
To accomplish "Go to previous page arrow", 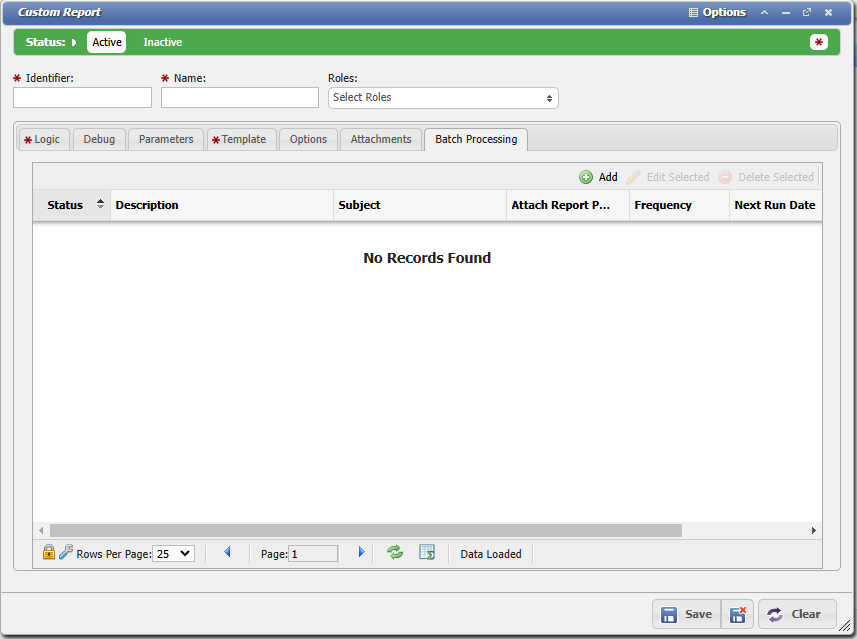I will (x=227, y=552).
